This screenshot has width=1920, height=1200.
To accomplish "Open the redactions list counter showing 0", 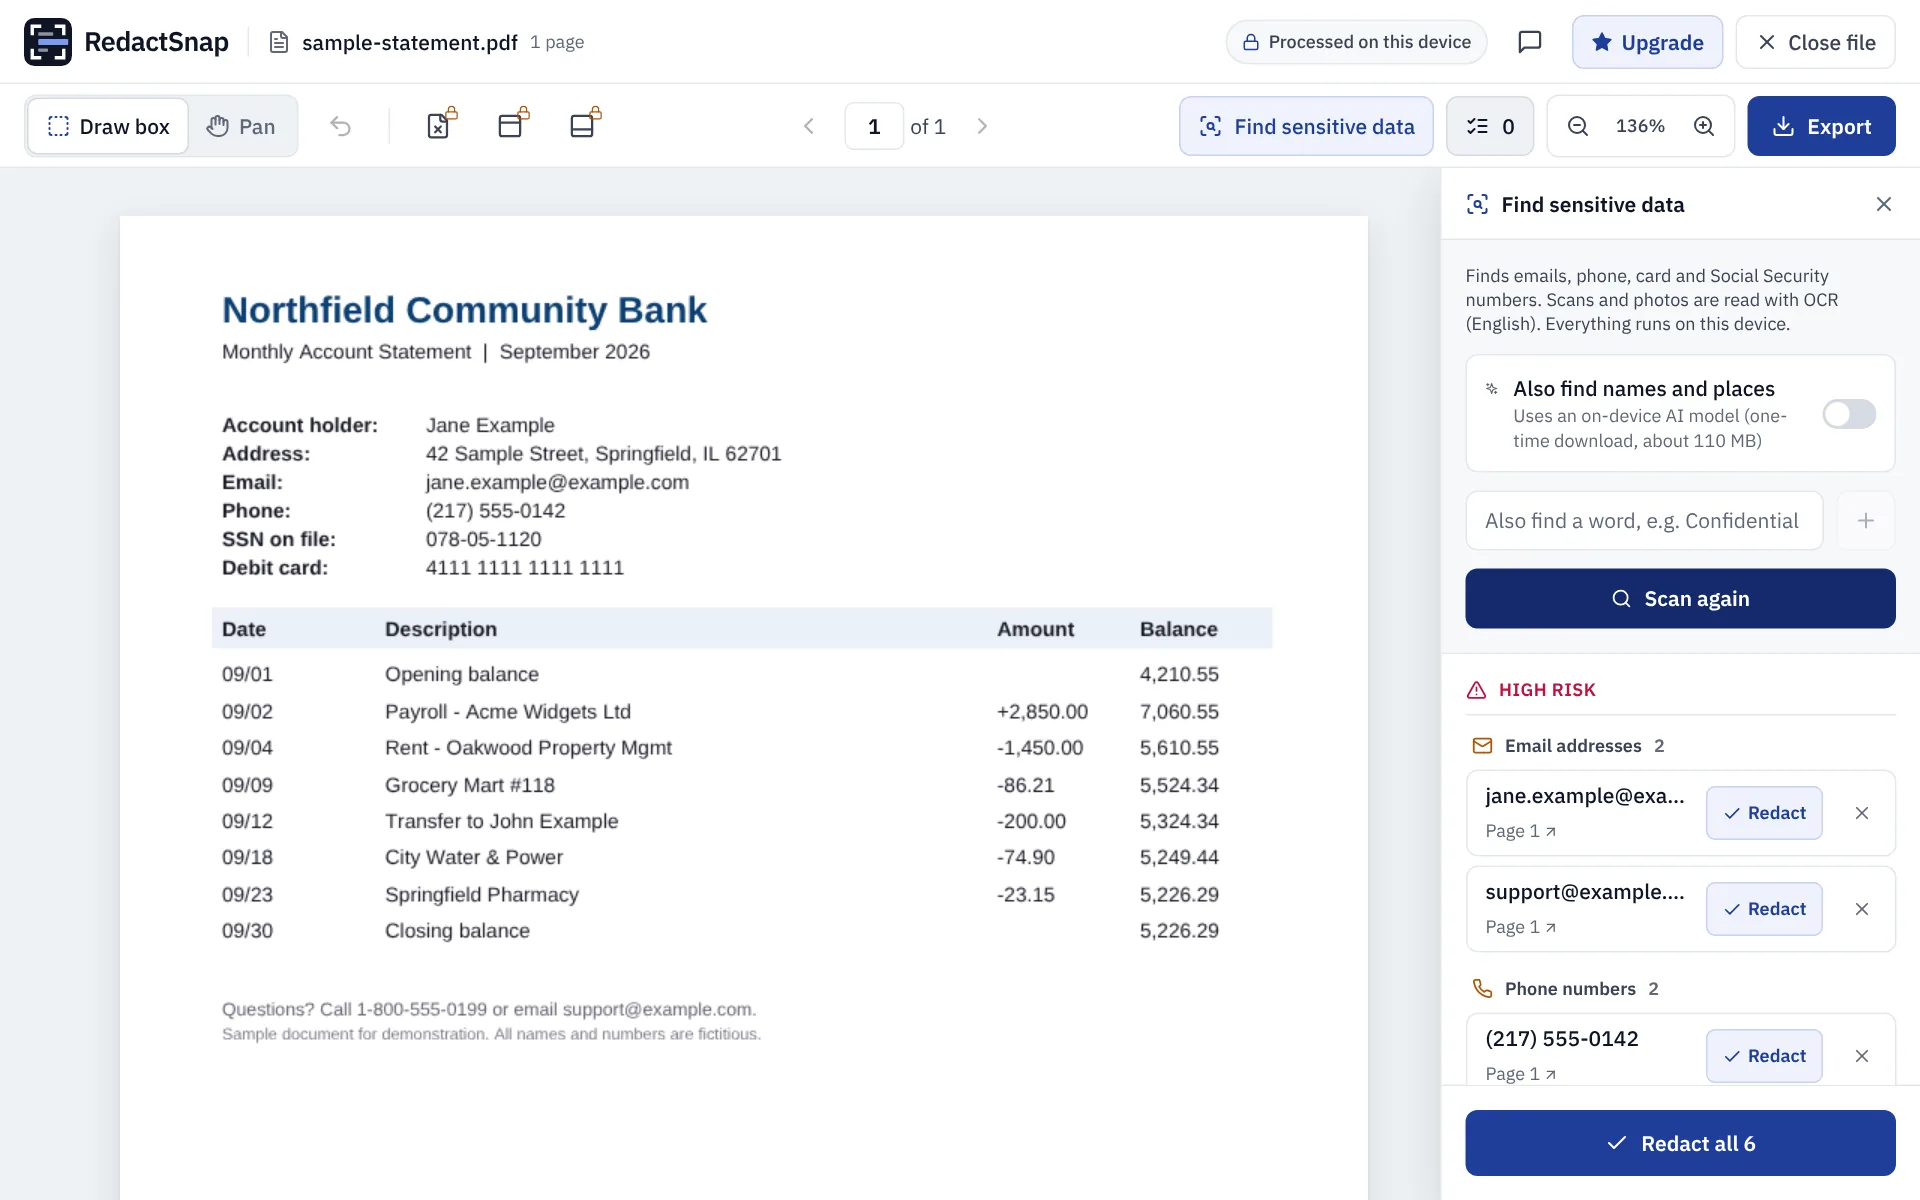I will [x=1490, y=126].
